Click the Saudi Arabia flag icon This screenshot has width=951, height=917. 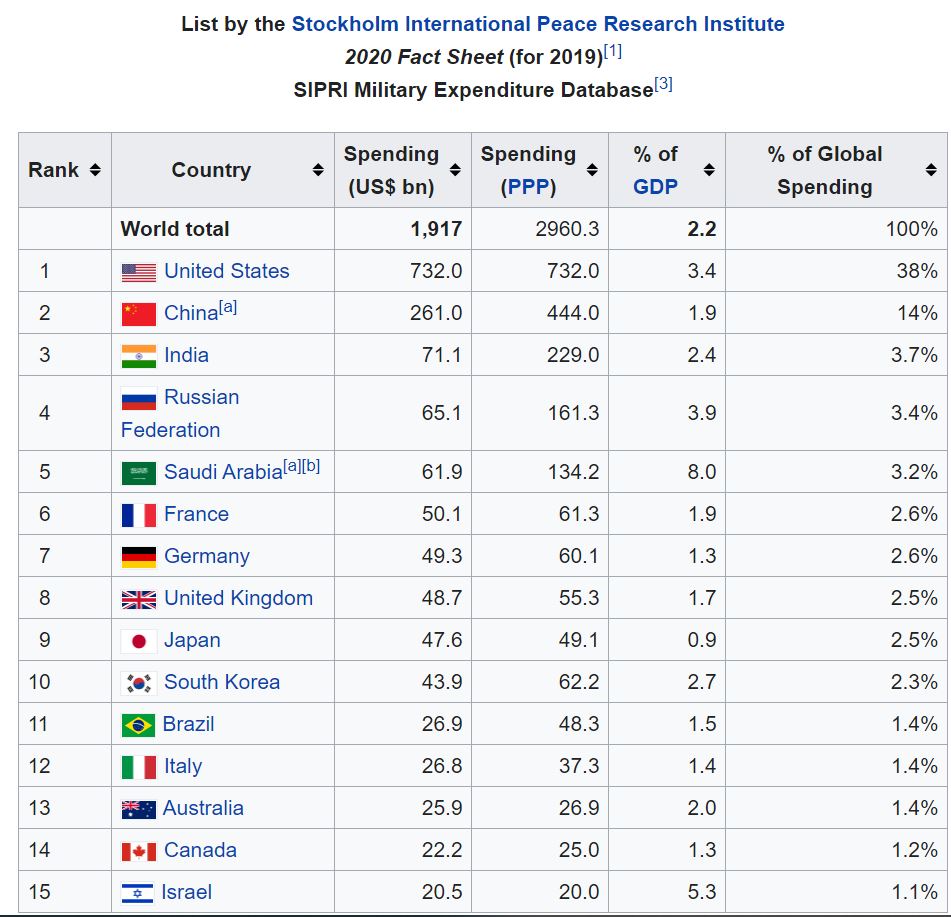tap(138, 473)
